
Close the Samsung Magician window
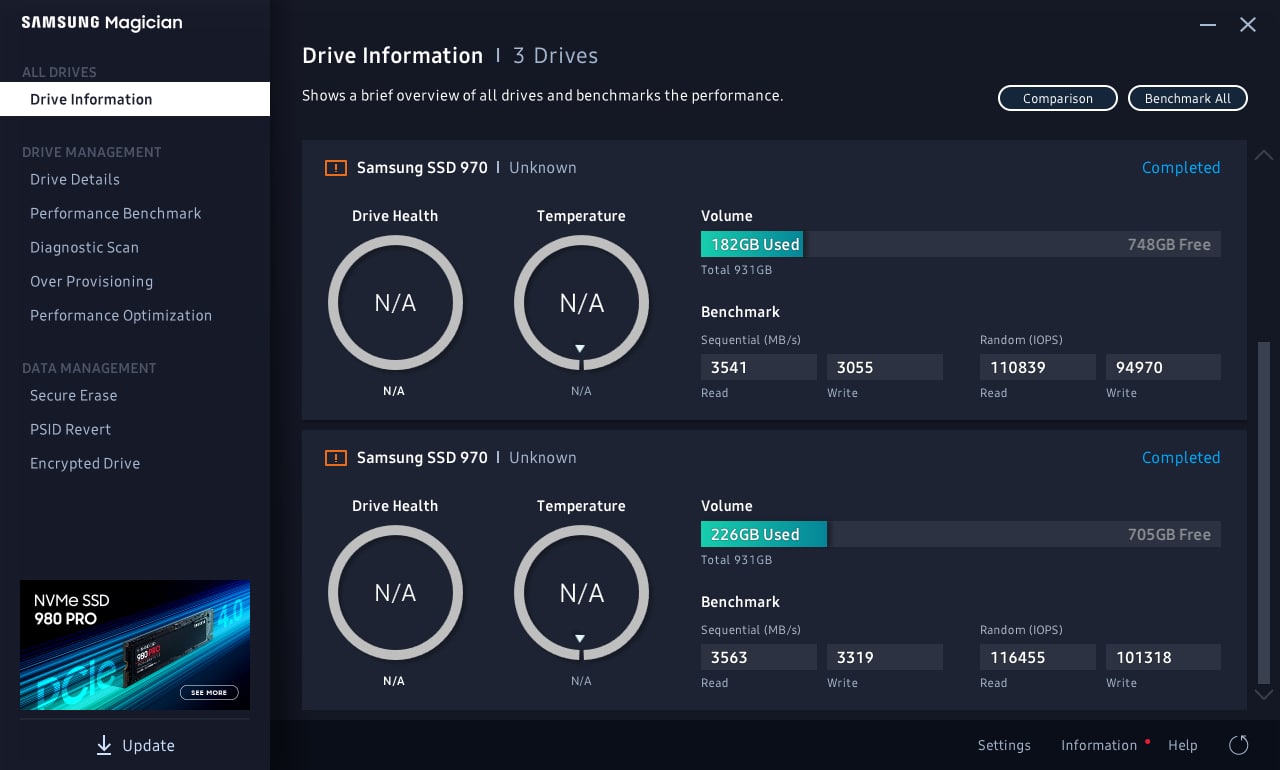tap(1248, 25)
